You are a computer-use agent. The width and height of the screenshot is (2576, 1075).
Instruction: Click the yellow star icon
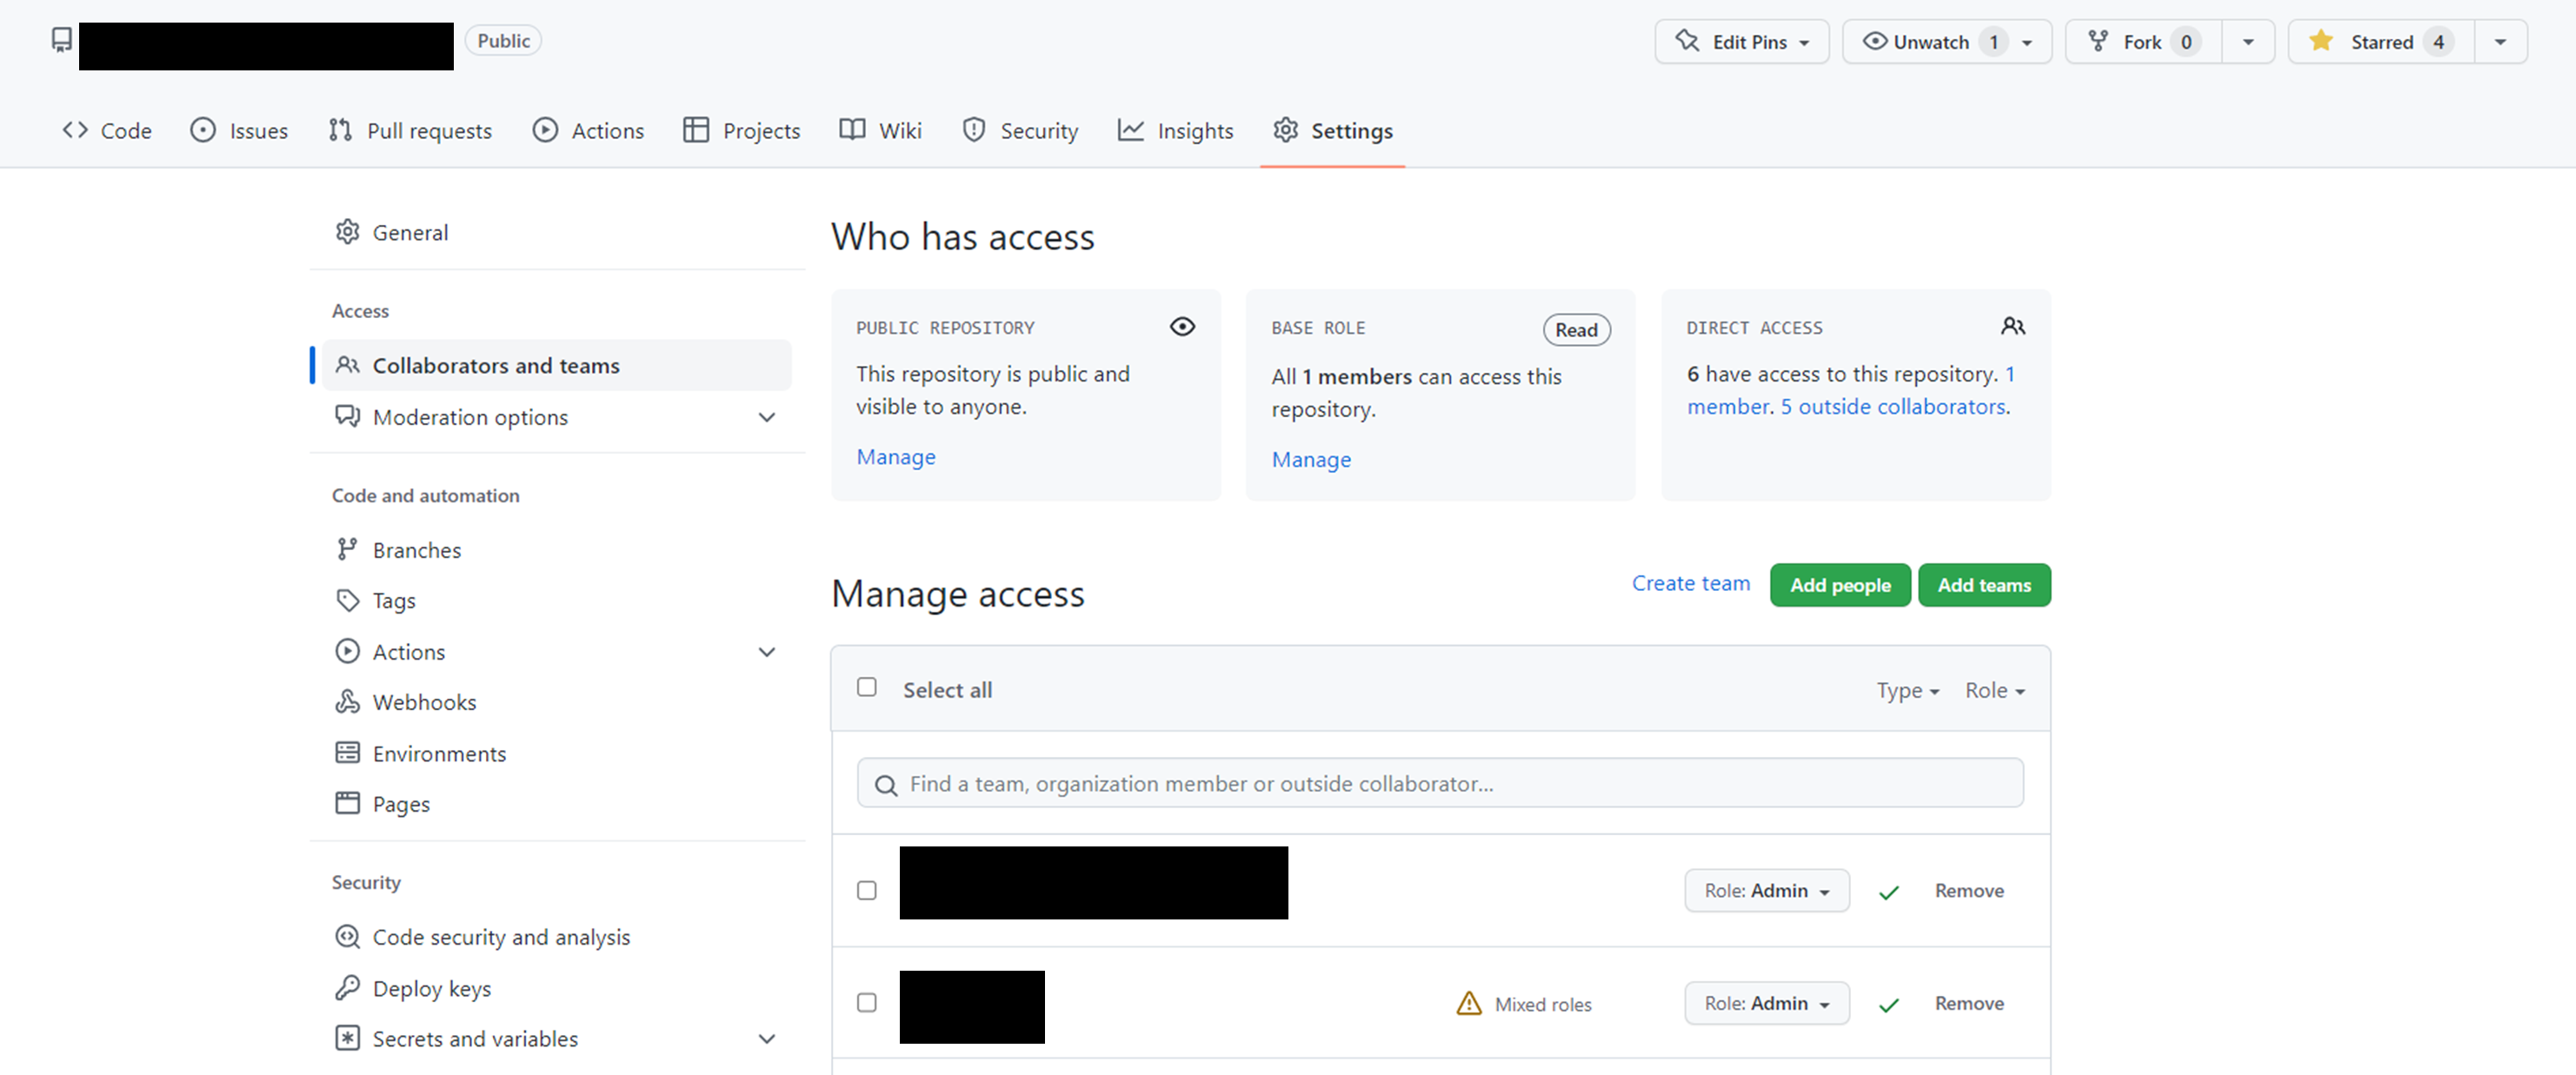coord(2321,41)
